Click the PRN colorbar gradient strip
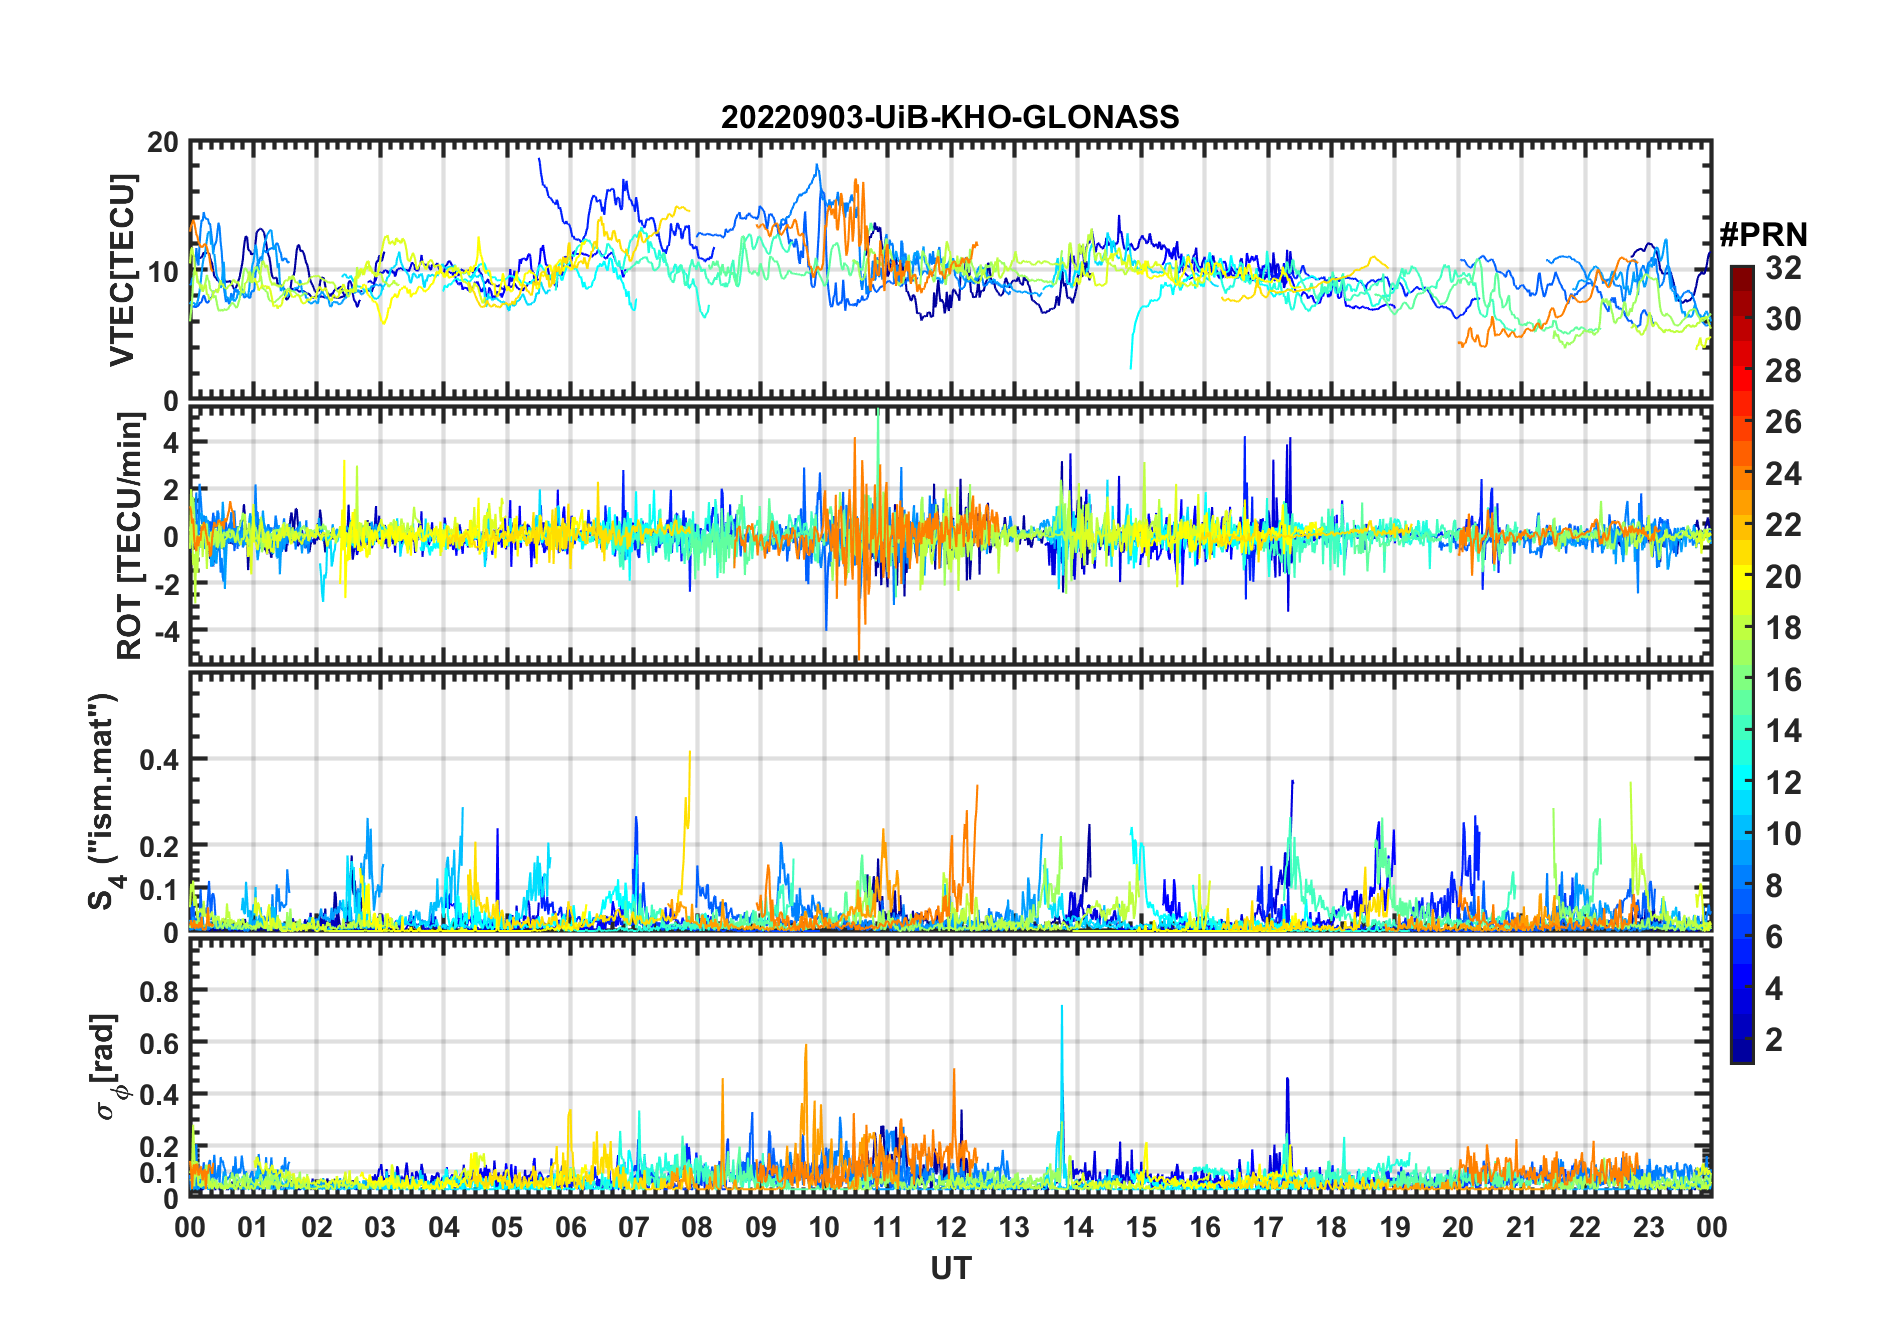The image size is (1902, 1330). (x=1741, y=664)
